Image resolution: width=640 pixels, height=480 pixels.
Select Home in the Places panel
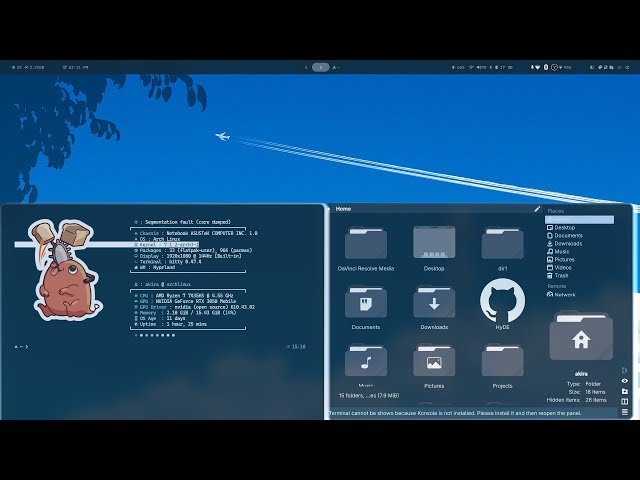tap(579, 220)
